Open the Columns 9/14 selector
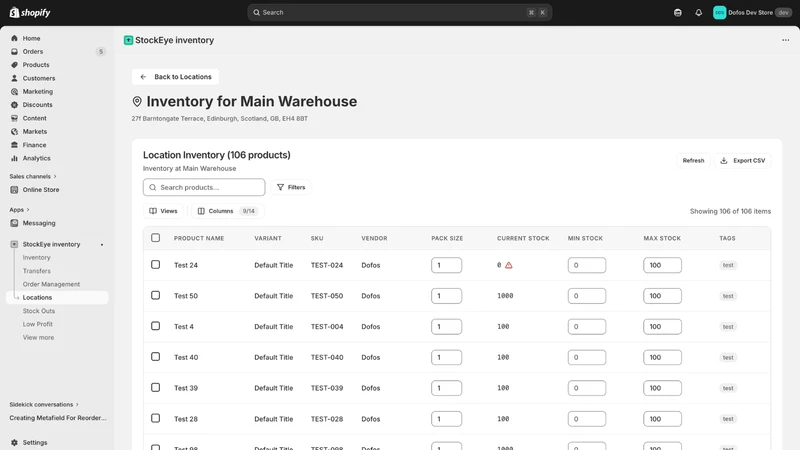This screenshot has width=800, height=450. tap(228, 211)
